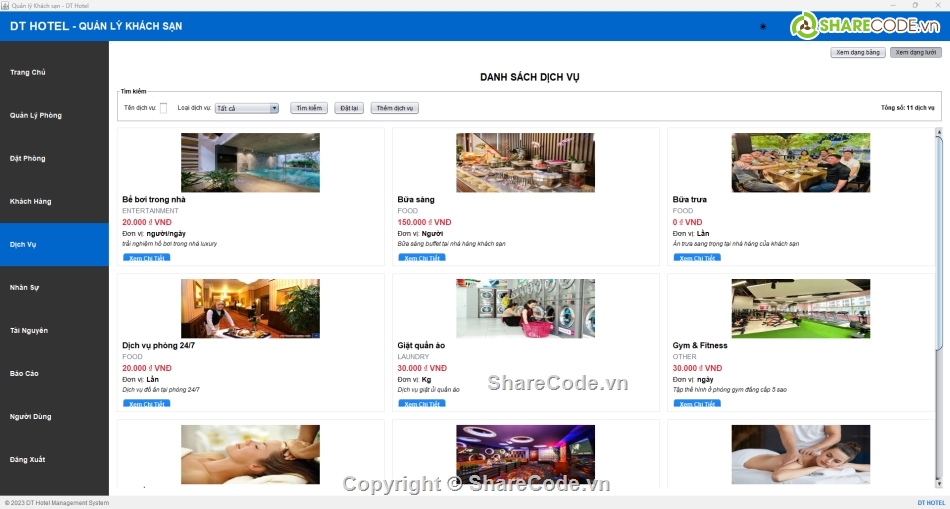Screen dimensions: 950x509
Task: Click the back massage image
Action: [800, 454]
